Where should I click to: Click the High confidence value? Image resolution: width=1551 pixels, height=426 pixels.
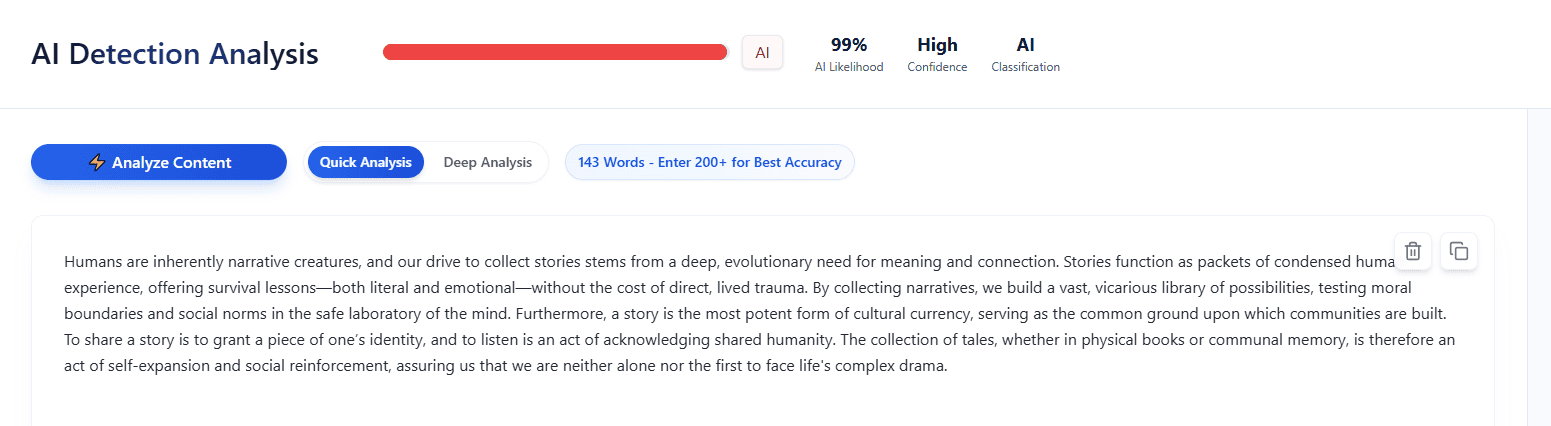tap(937, 45)
